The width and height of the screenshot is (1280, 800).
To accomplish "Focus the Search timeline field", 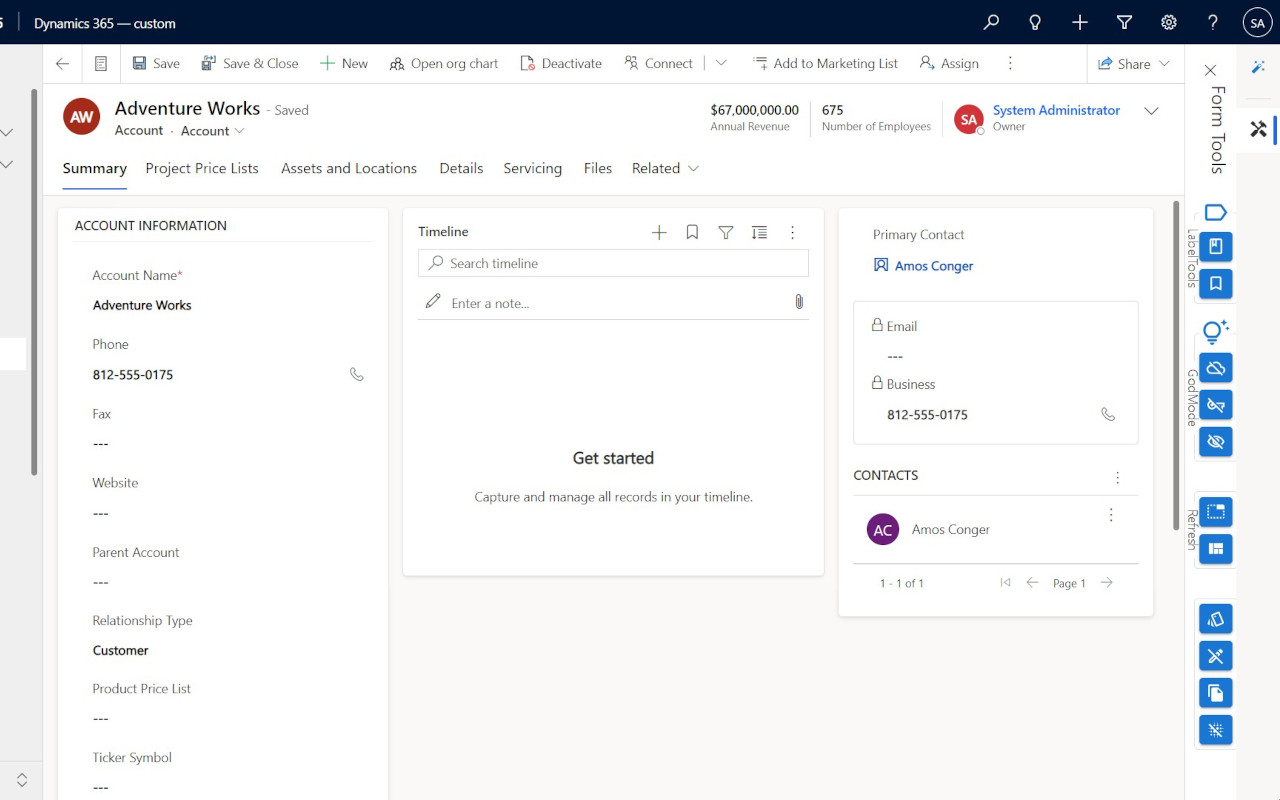I will 613,263.
